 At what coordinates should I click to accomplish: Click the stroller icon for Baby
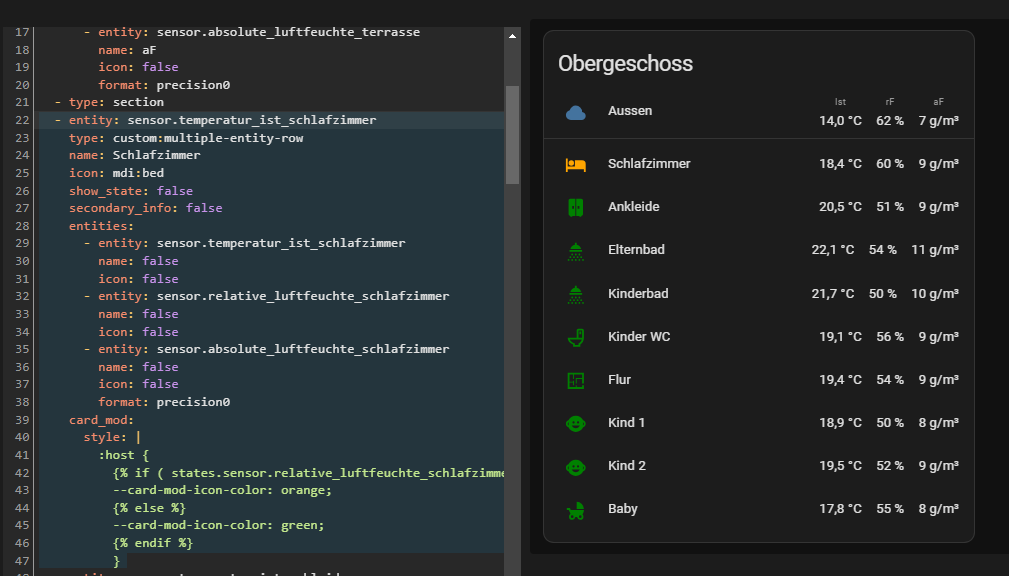pyautogui.click(x=576, y=510)
